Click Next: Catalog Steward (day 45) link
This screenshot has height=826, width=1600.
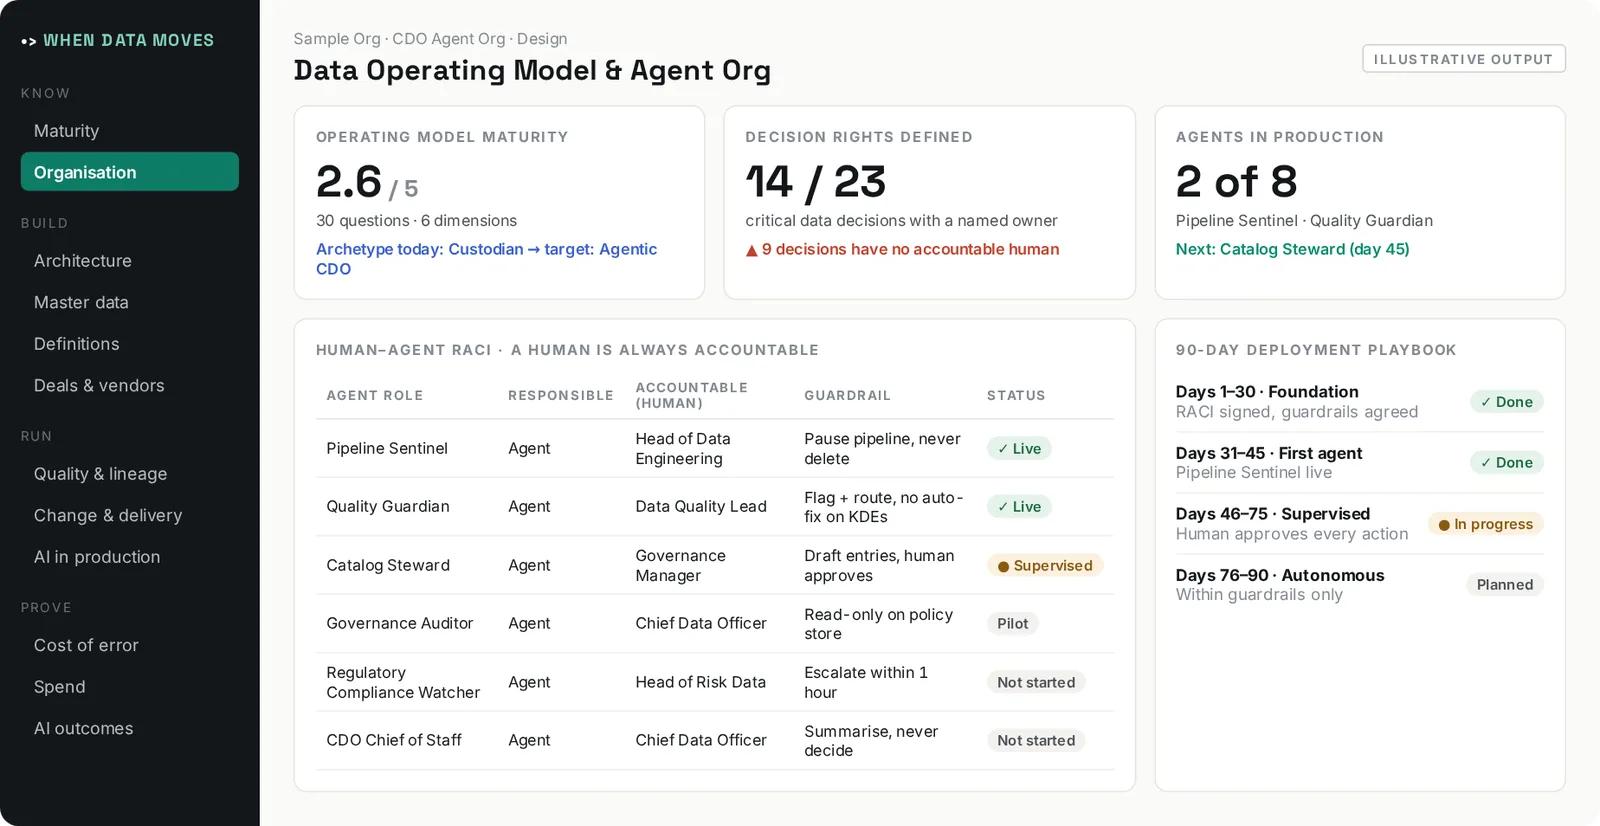tap(1292, 249)
